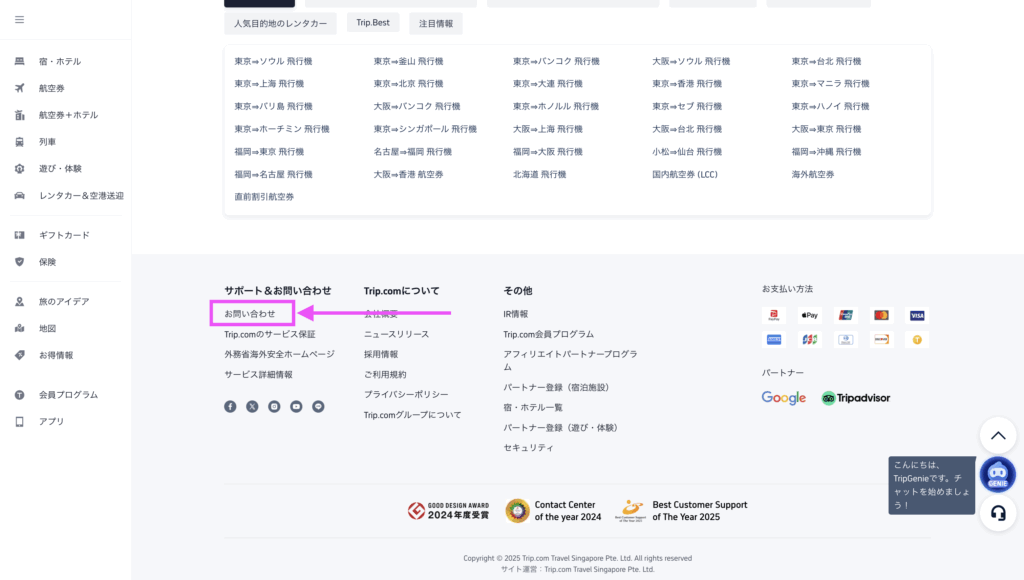1024x580 pixels.
Task: Switch to the Trip.Best tab
Action: coord(373,22)
